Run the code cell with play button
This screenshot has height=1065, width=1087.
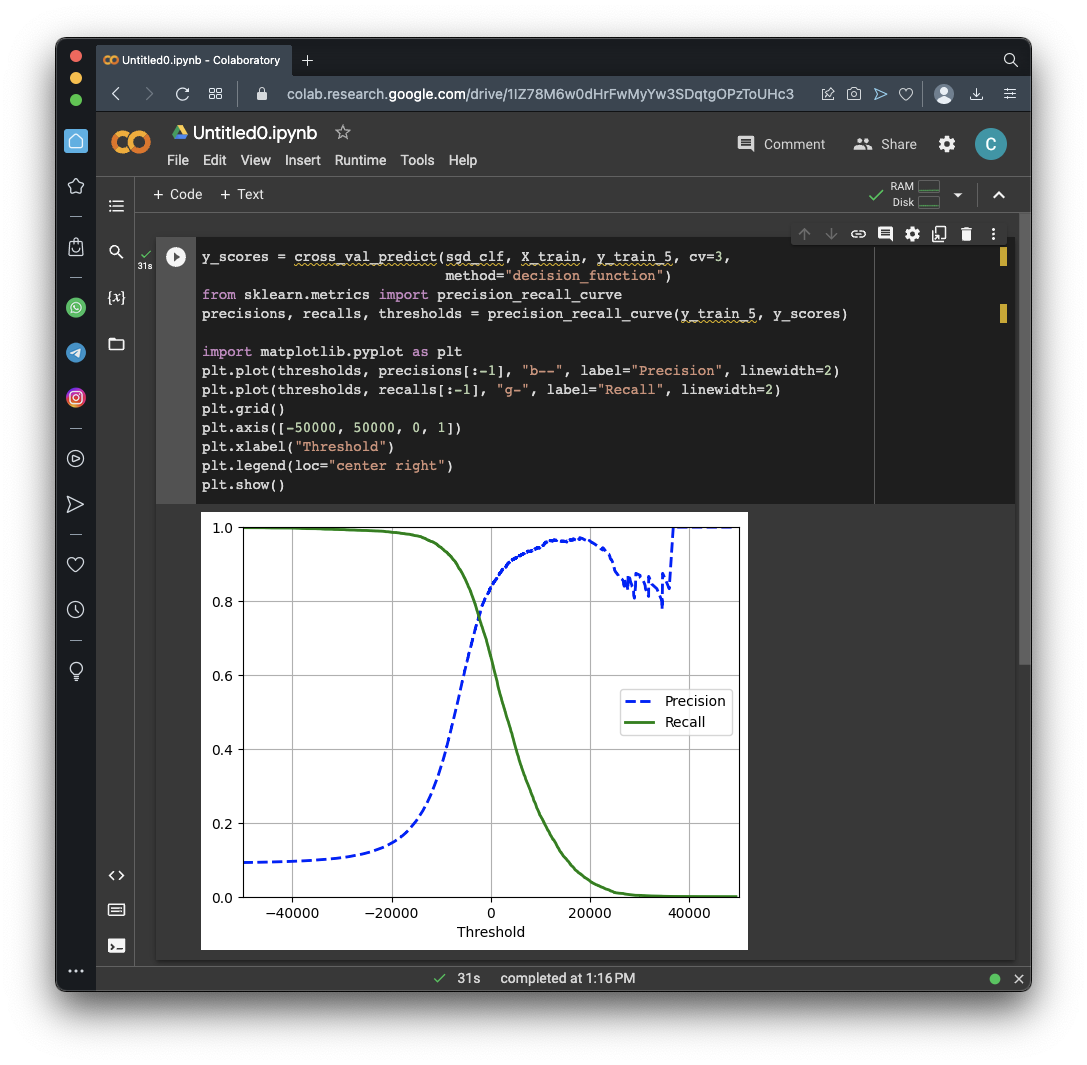(x=176, y=257)
